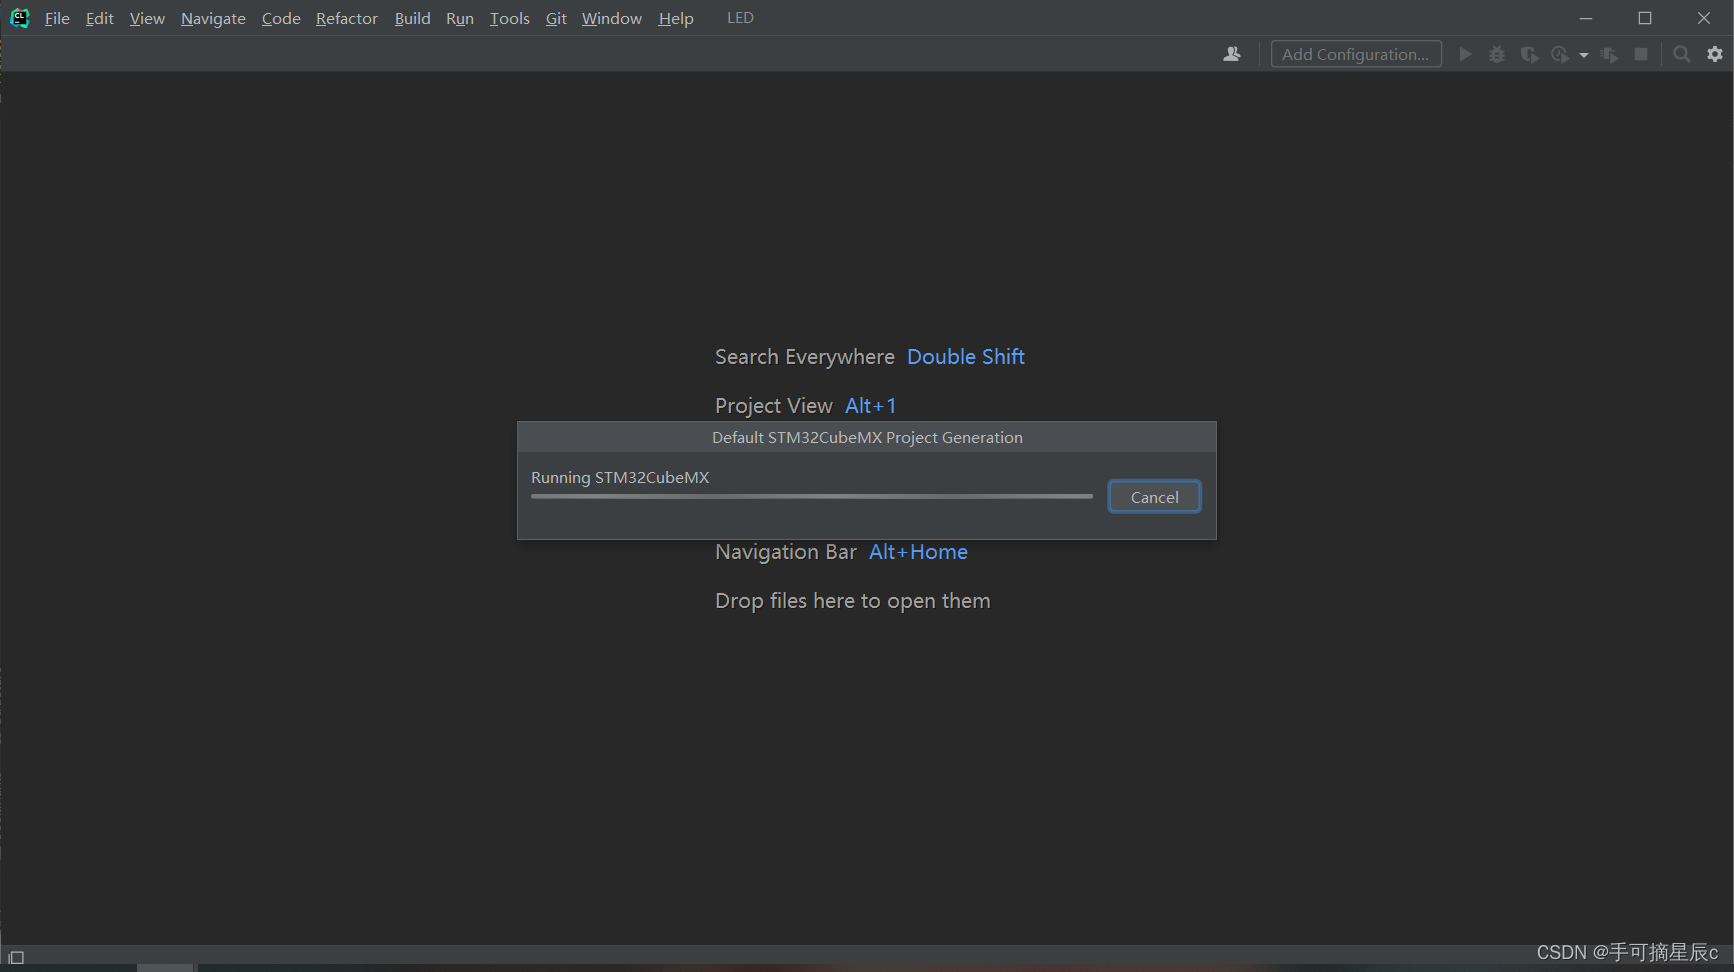The height and width of the screenshot is (972, 1734).
Task: Minimize the CLion window
Action: 1586,18
